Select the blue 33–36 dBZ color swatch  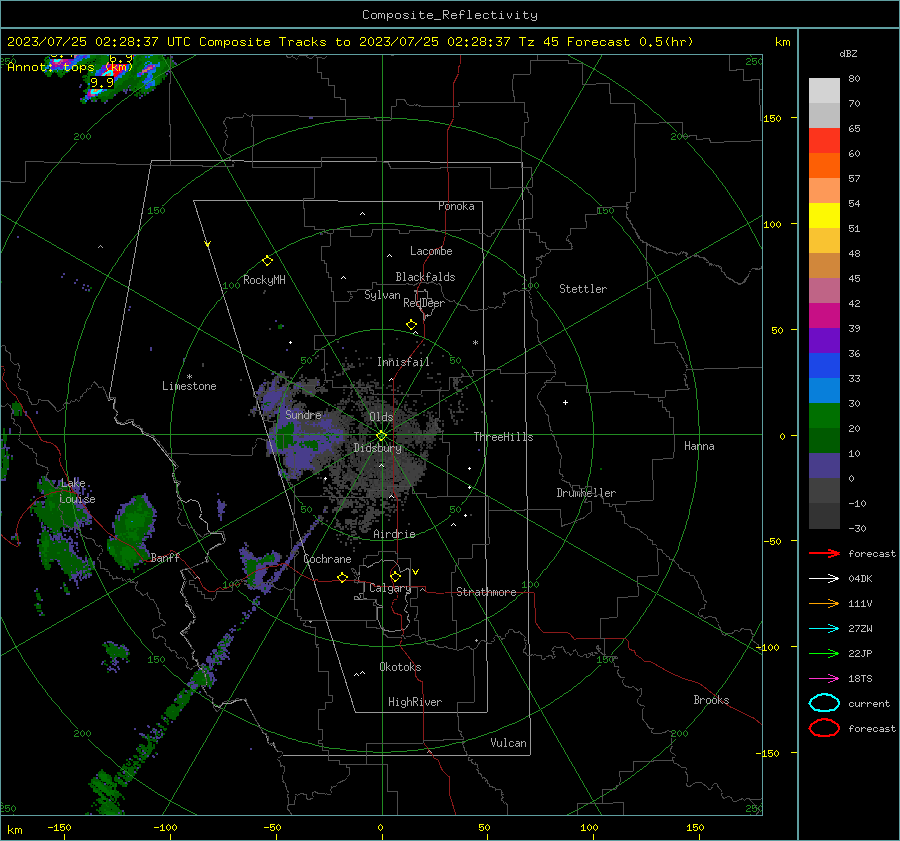824,366
